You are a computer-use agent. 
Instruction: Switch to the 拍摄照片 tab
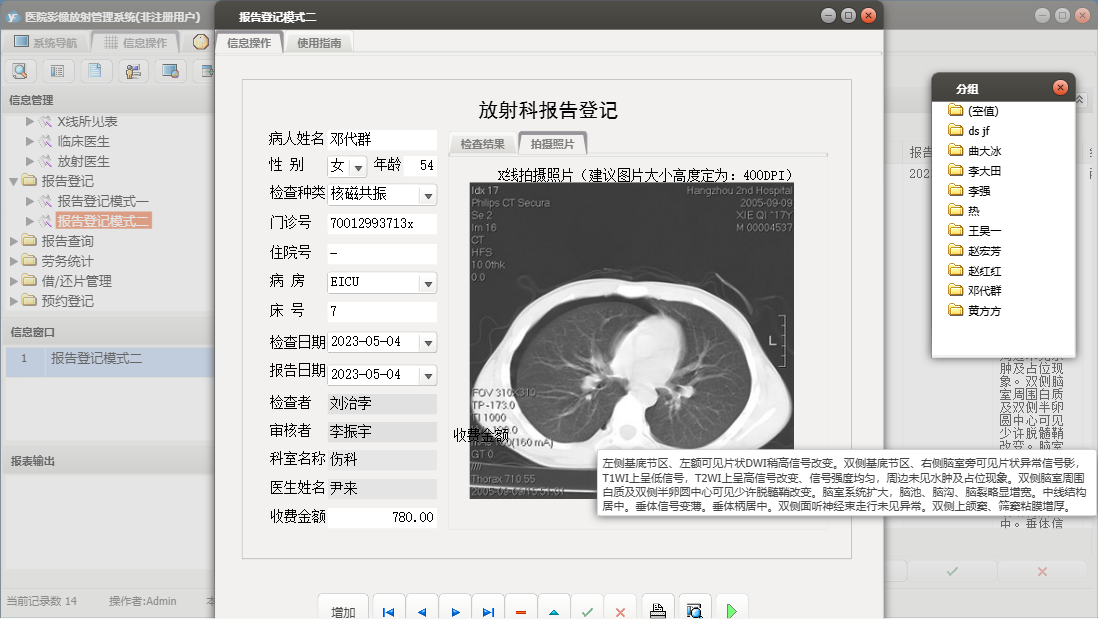coord(552,142)
